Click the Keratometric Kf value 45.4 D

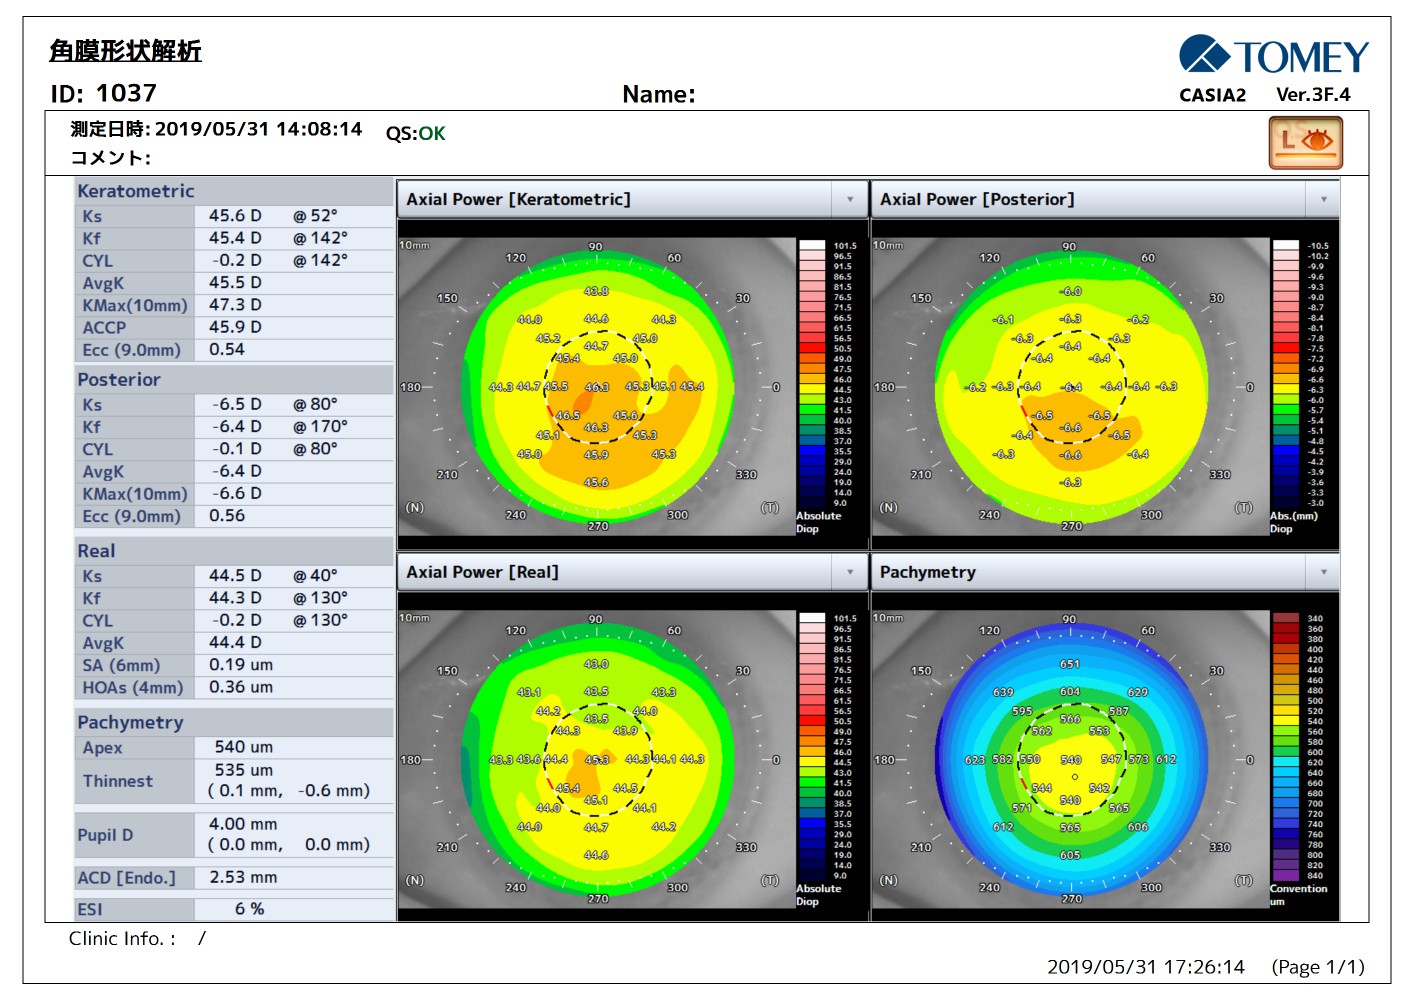[x=235, y=238]
